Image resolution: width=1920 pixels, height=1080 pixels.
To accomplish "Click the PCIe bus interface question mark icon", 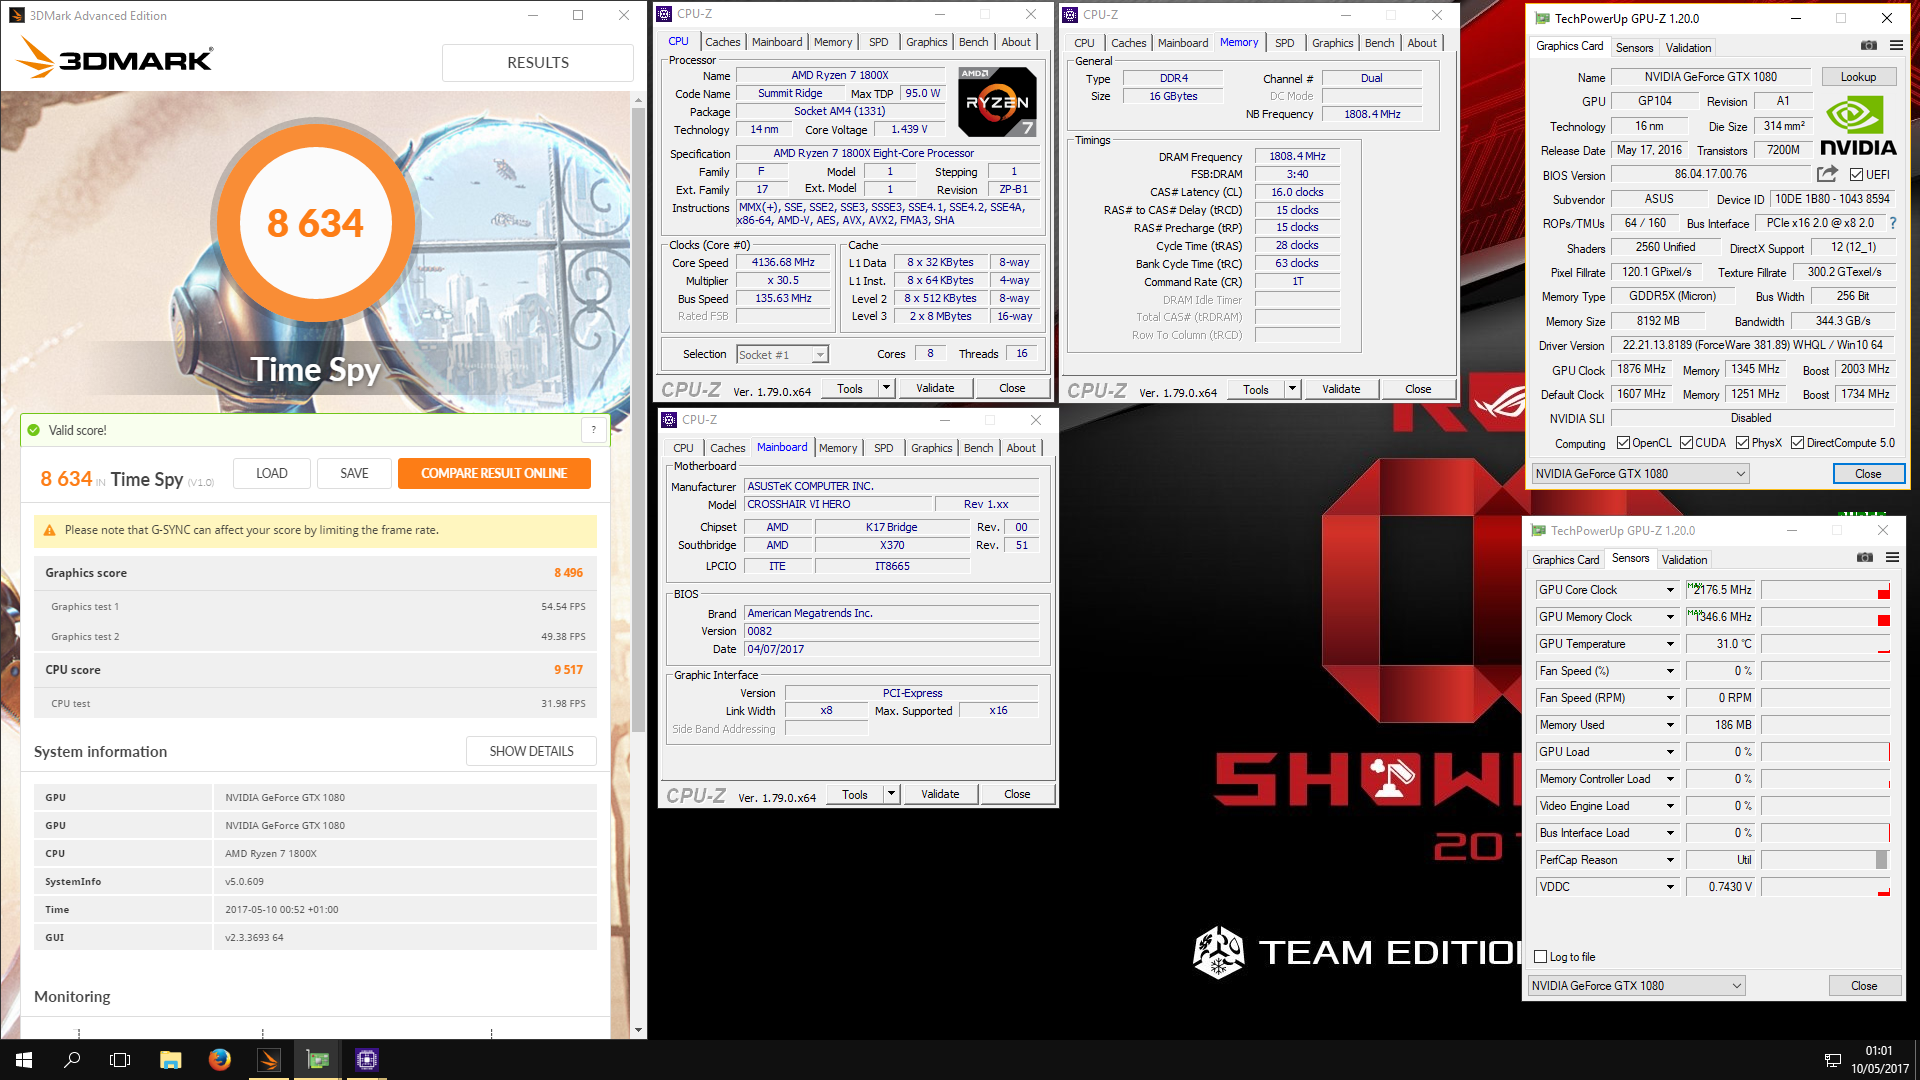I will (1892, 223).
